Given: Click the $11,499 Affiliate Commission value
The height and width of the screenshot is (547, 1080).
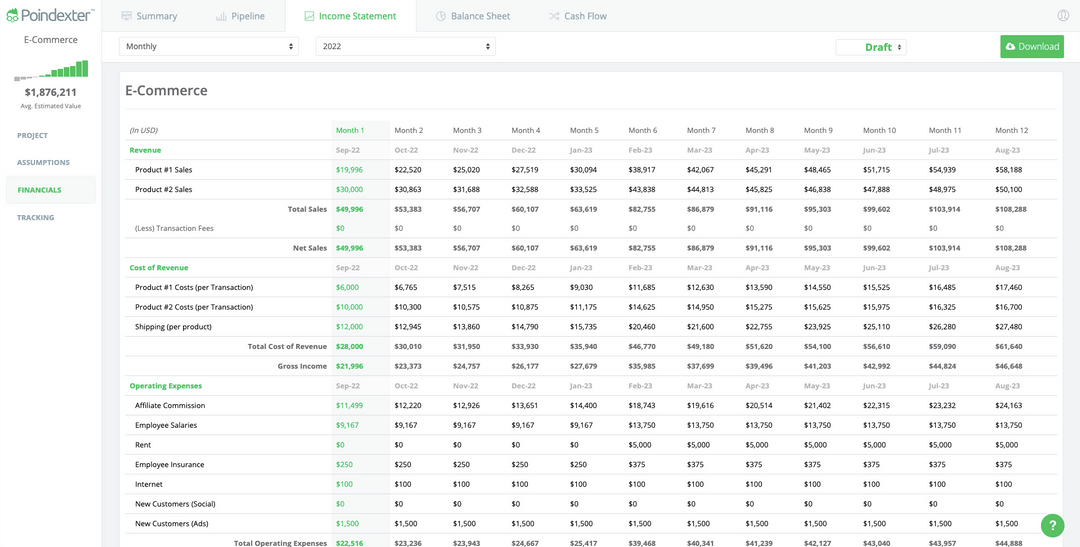Looking at the screenshot, I should click(x=349, y=406).
